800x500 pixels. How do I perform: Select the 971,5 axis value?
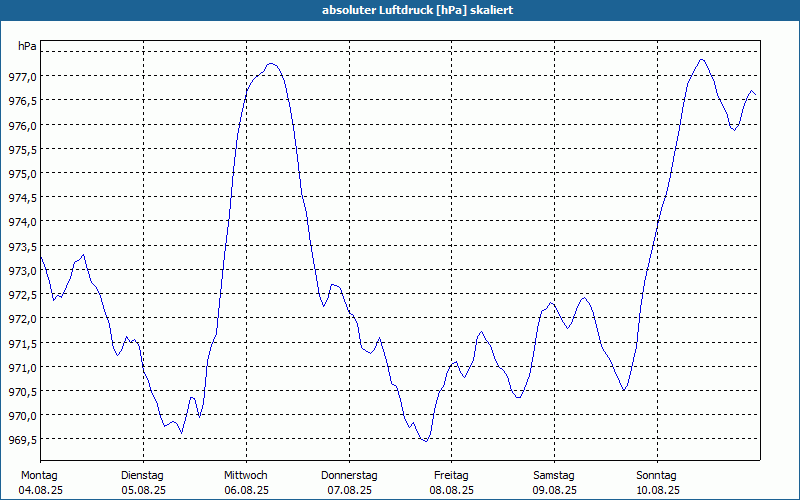[23, 343]
